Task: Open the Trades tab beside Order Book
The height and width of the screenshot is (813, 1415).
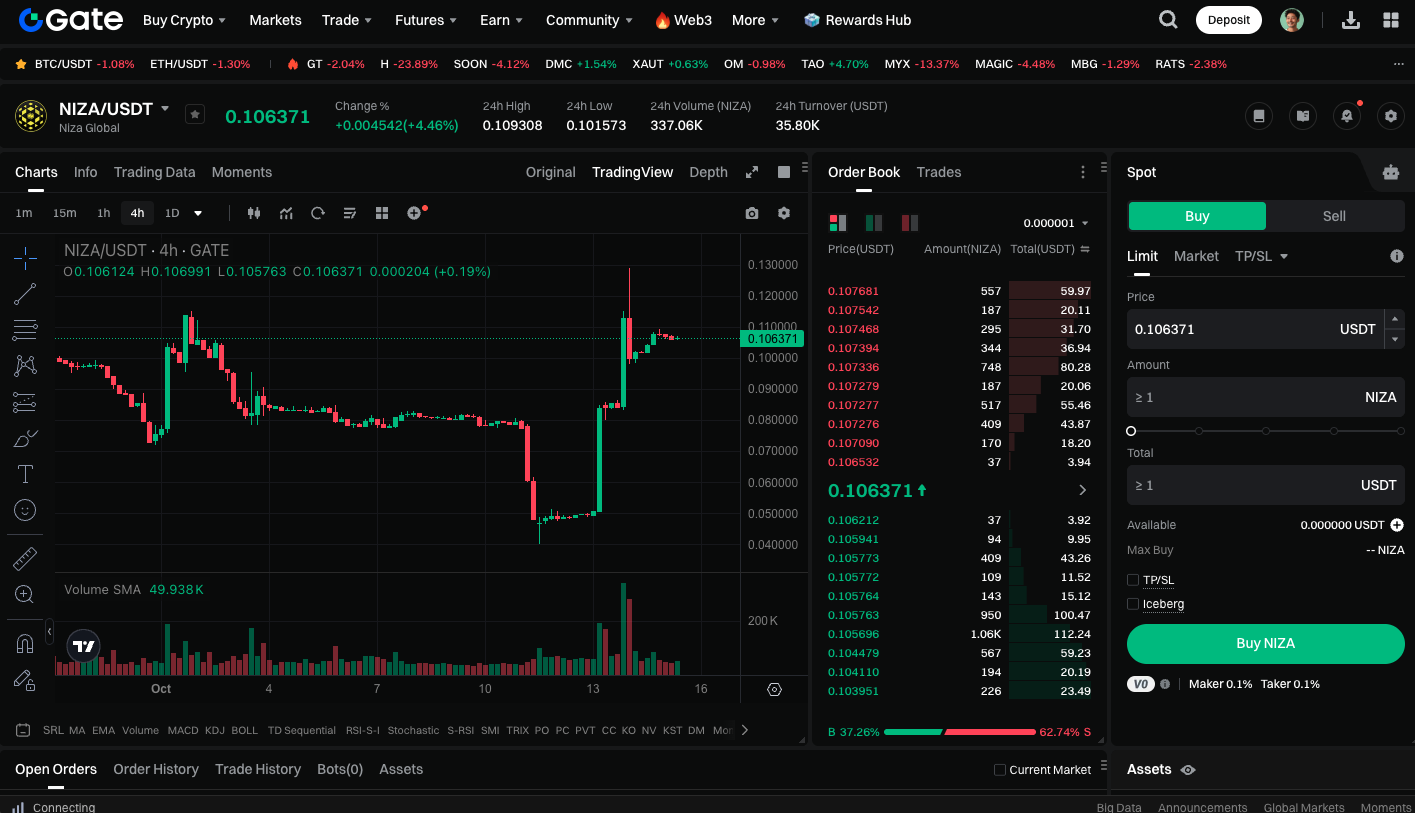Action: click(939, 172)
